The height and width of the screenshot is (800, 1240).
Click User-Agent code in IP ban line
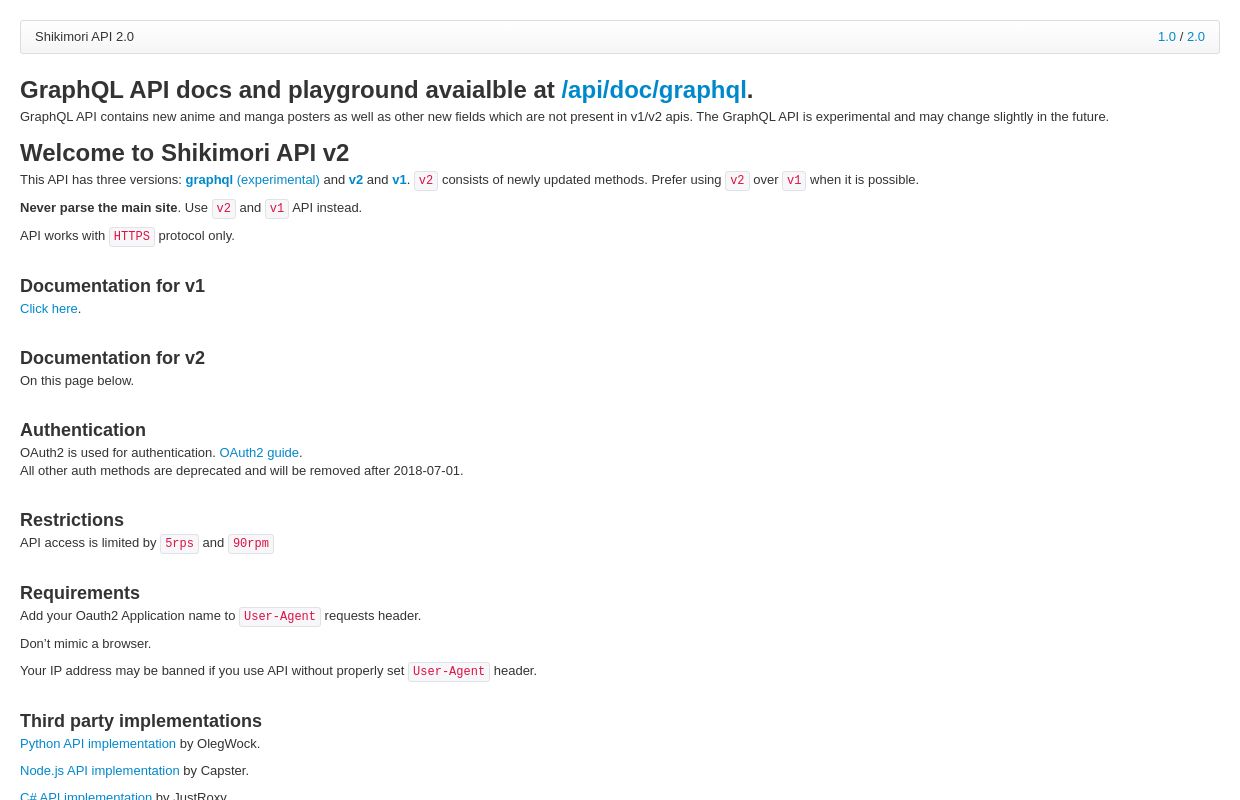click(449, 672)
